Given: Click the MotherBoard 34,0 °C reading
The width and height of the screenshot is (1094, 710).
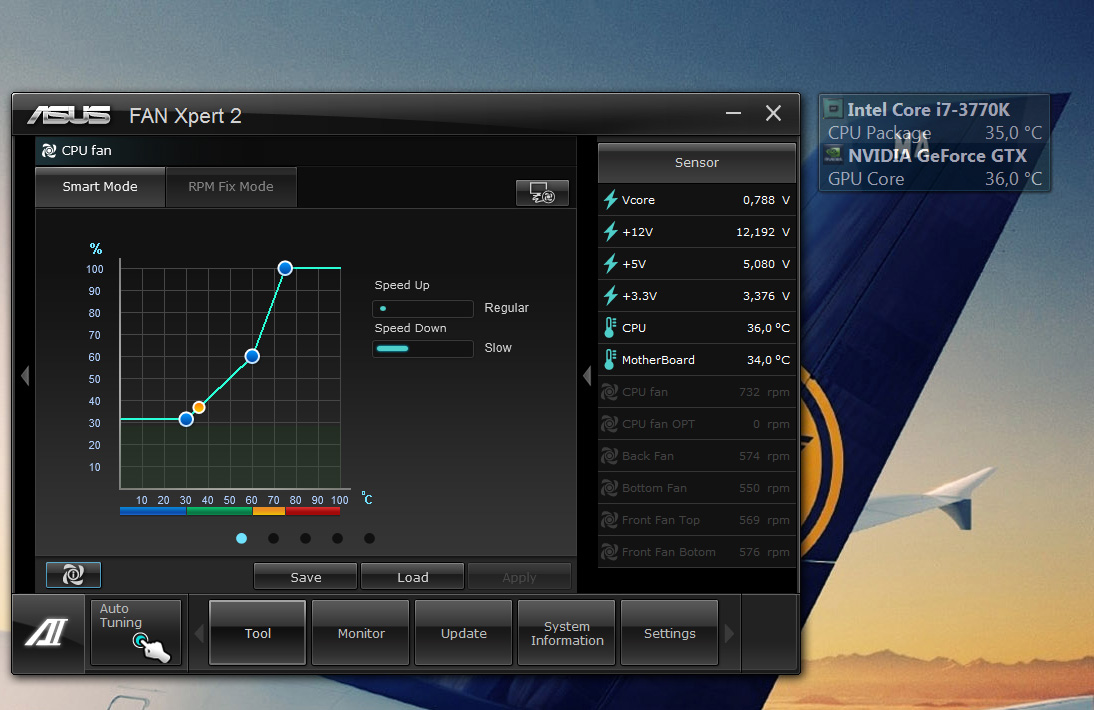Looking at the screenshot, I should [768, 360].
